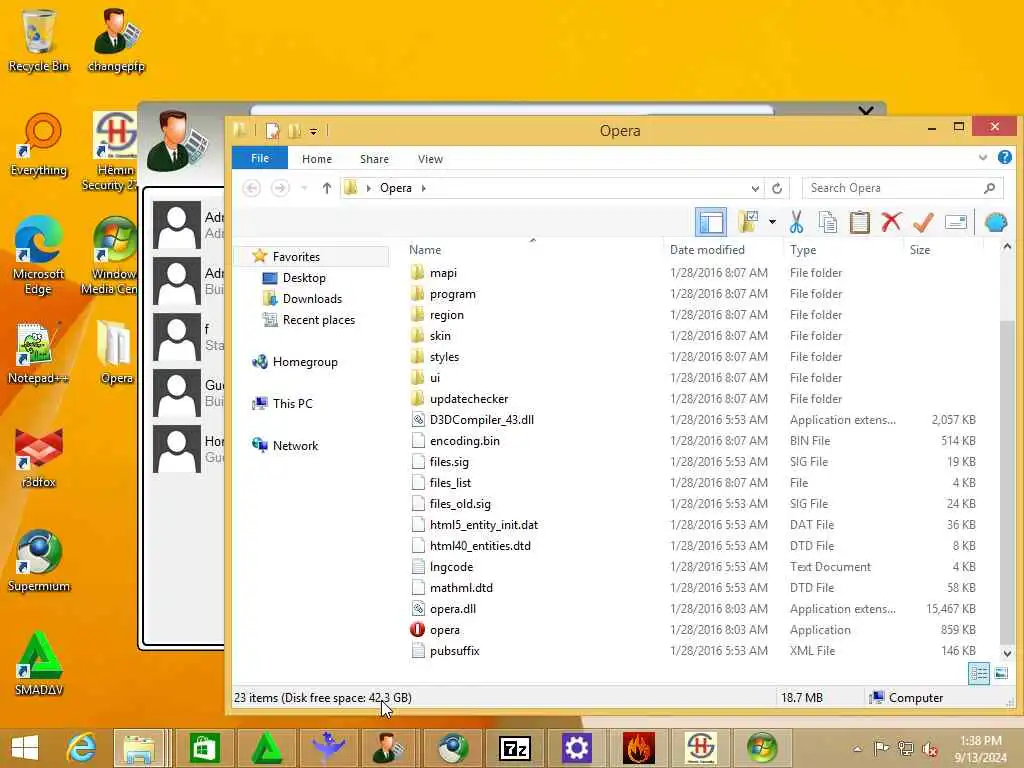
Task: Open Recycle Bin desktop icon
Action: click(x=39, y=40)
